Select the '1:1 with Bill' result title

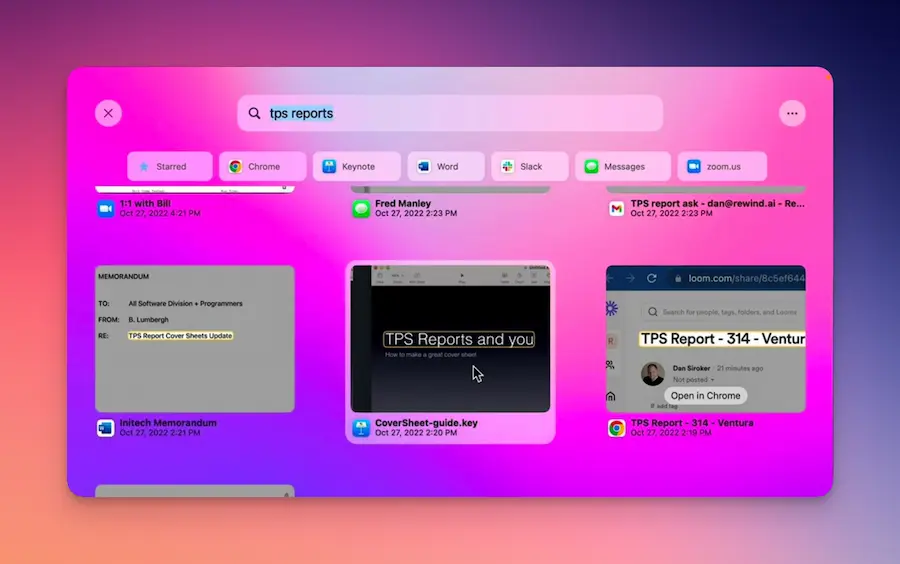(145, 203)
